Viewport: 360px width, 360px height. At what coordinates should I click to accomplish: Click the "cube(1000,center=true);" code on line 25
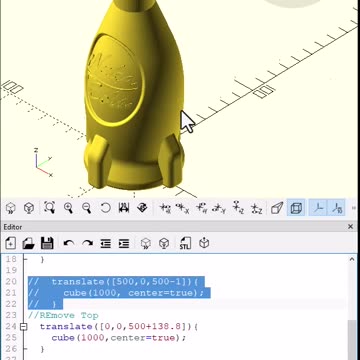[119, 338]
